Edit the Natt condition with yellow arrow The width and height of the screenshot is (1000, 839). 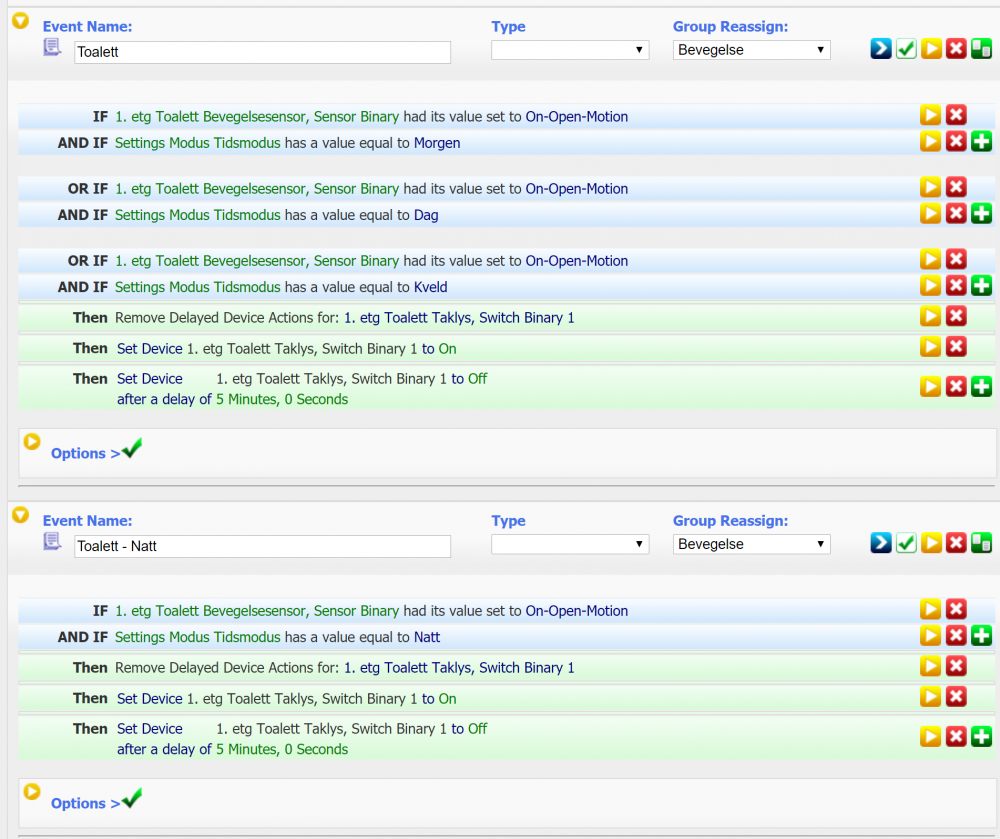[x=931, y=636]
